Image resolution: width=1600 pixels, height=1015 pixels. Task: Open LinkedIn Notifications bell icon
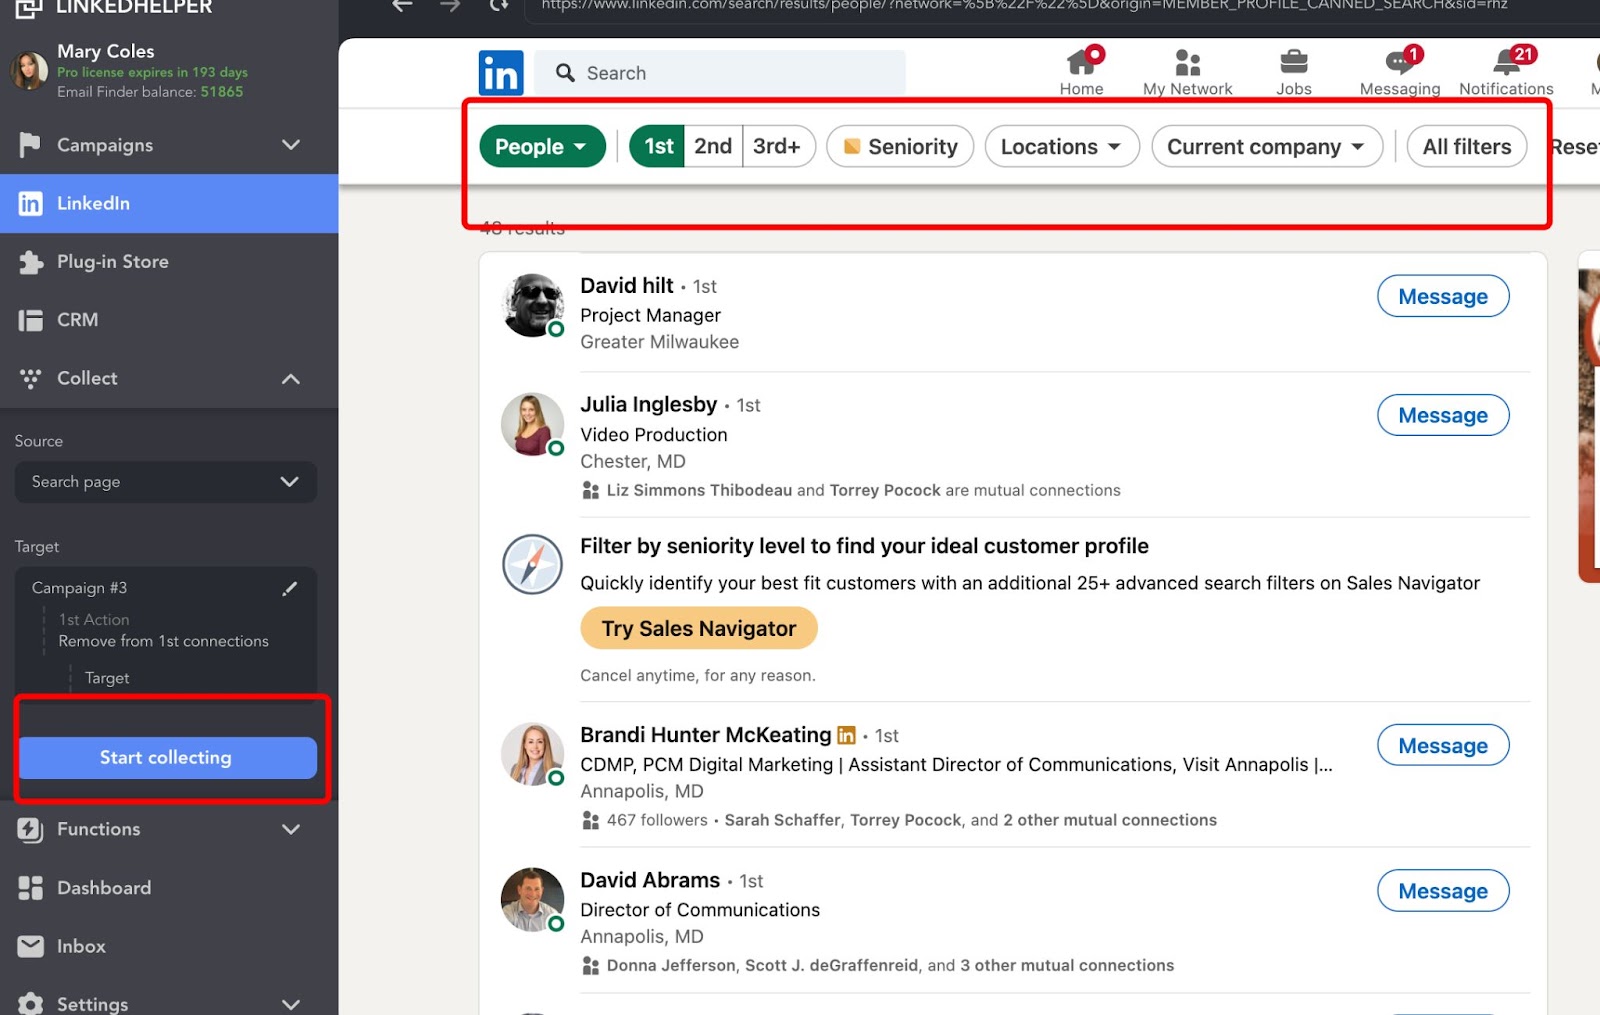(x=1504, y=62)
